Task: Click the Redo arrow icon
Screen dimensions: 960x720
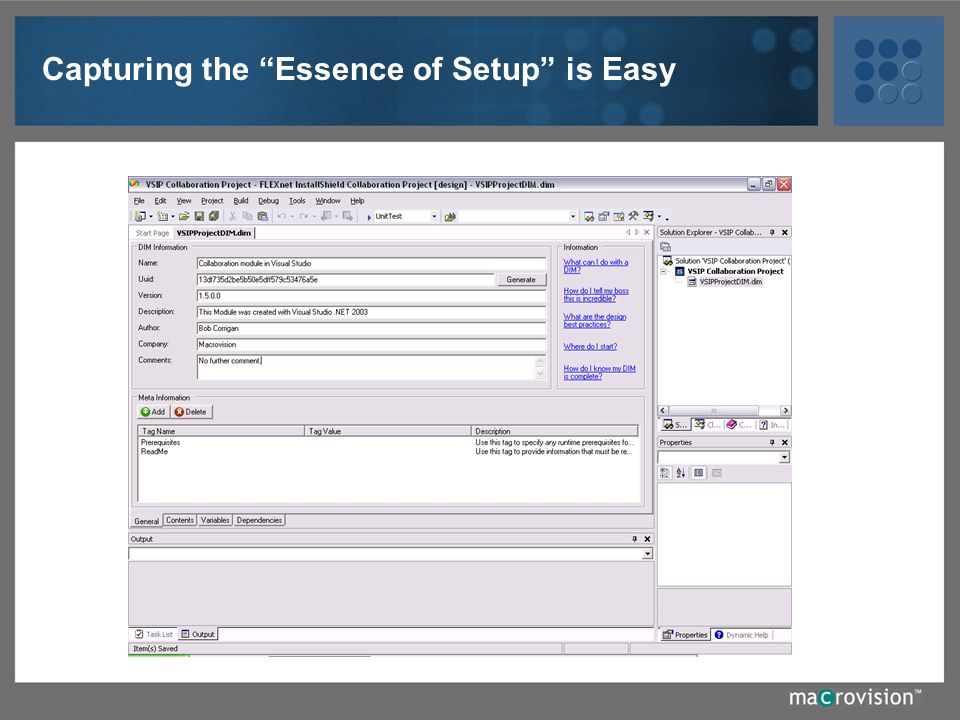Action: (x=303, y=216)
